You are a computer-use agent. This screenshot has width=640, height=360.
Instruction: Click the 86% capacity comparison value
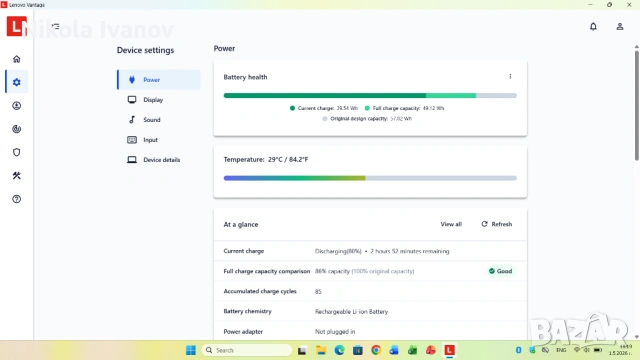point(333,271)
